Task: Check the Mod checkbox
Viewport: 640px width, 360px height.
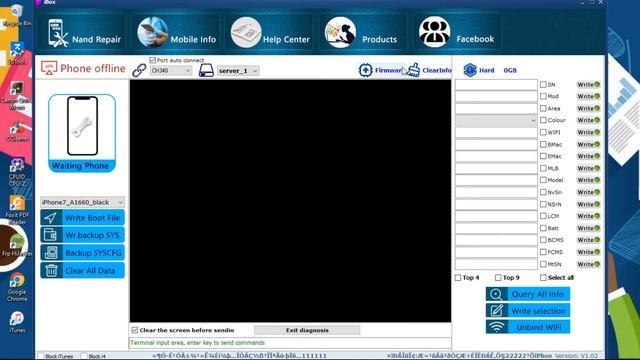Action: tap(543, 96)
